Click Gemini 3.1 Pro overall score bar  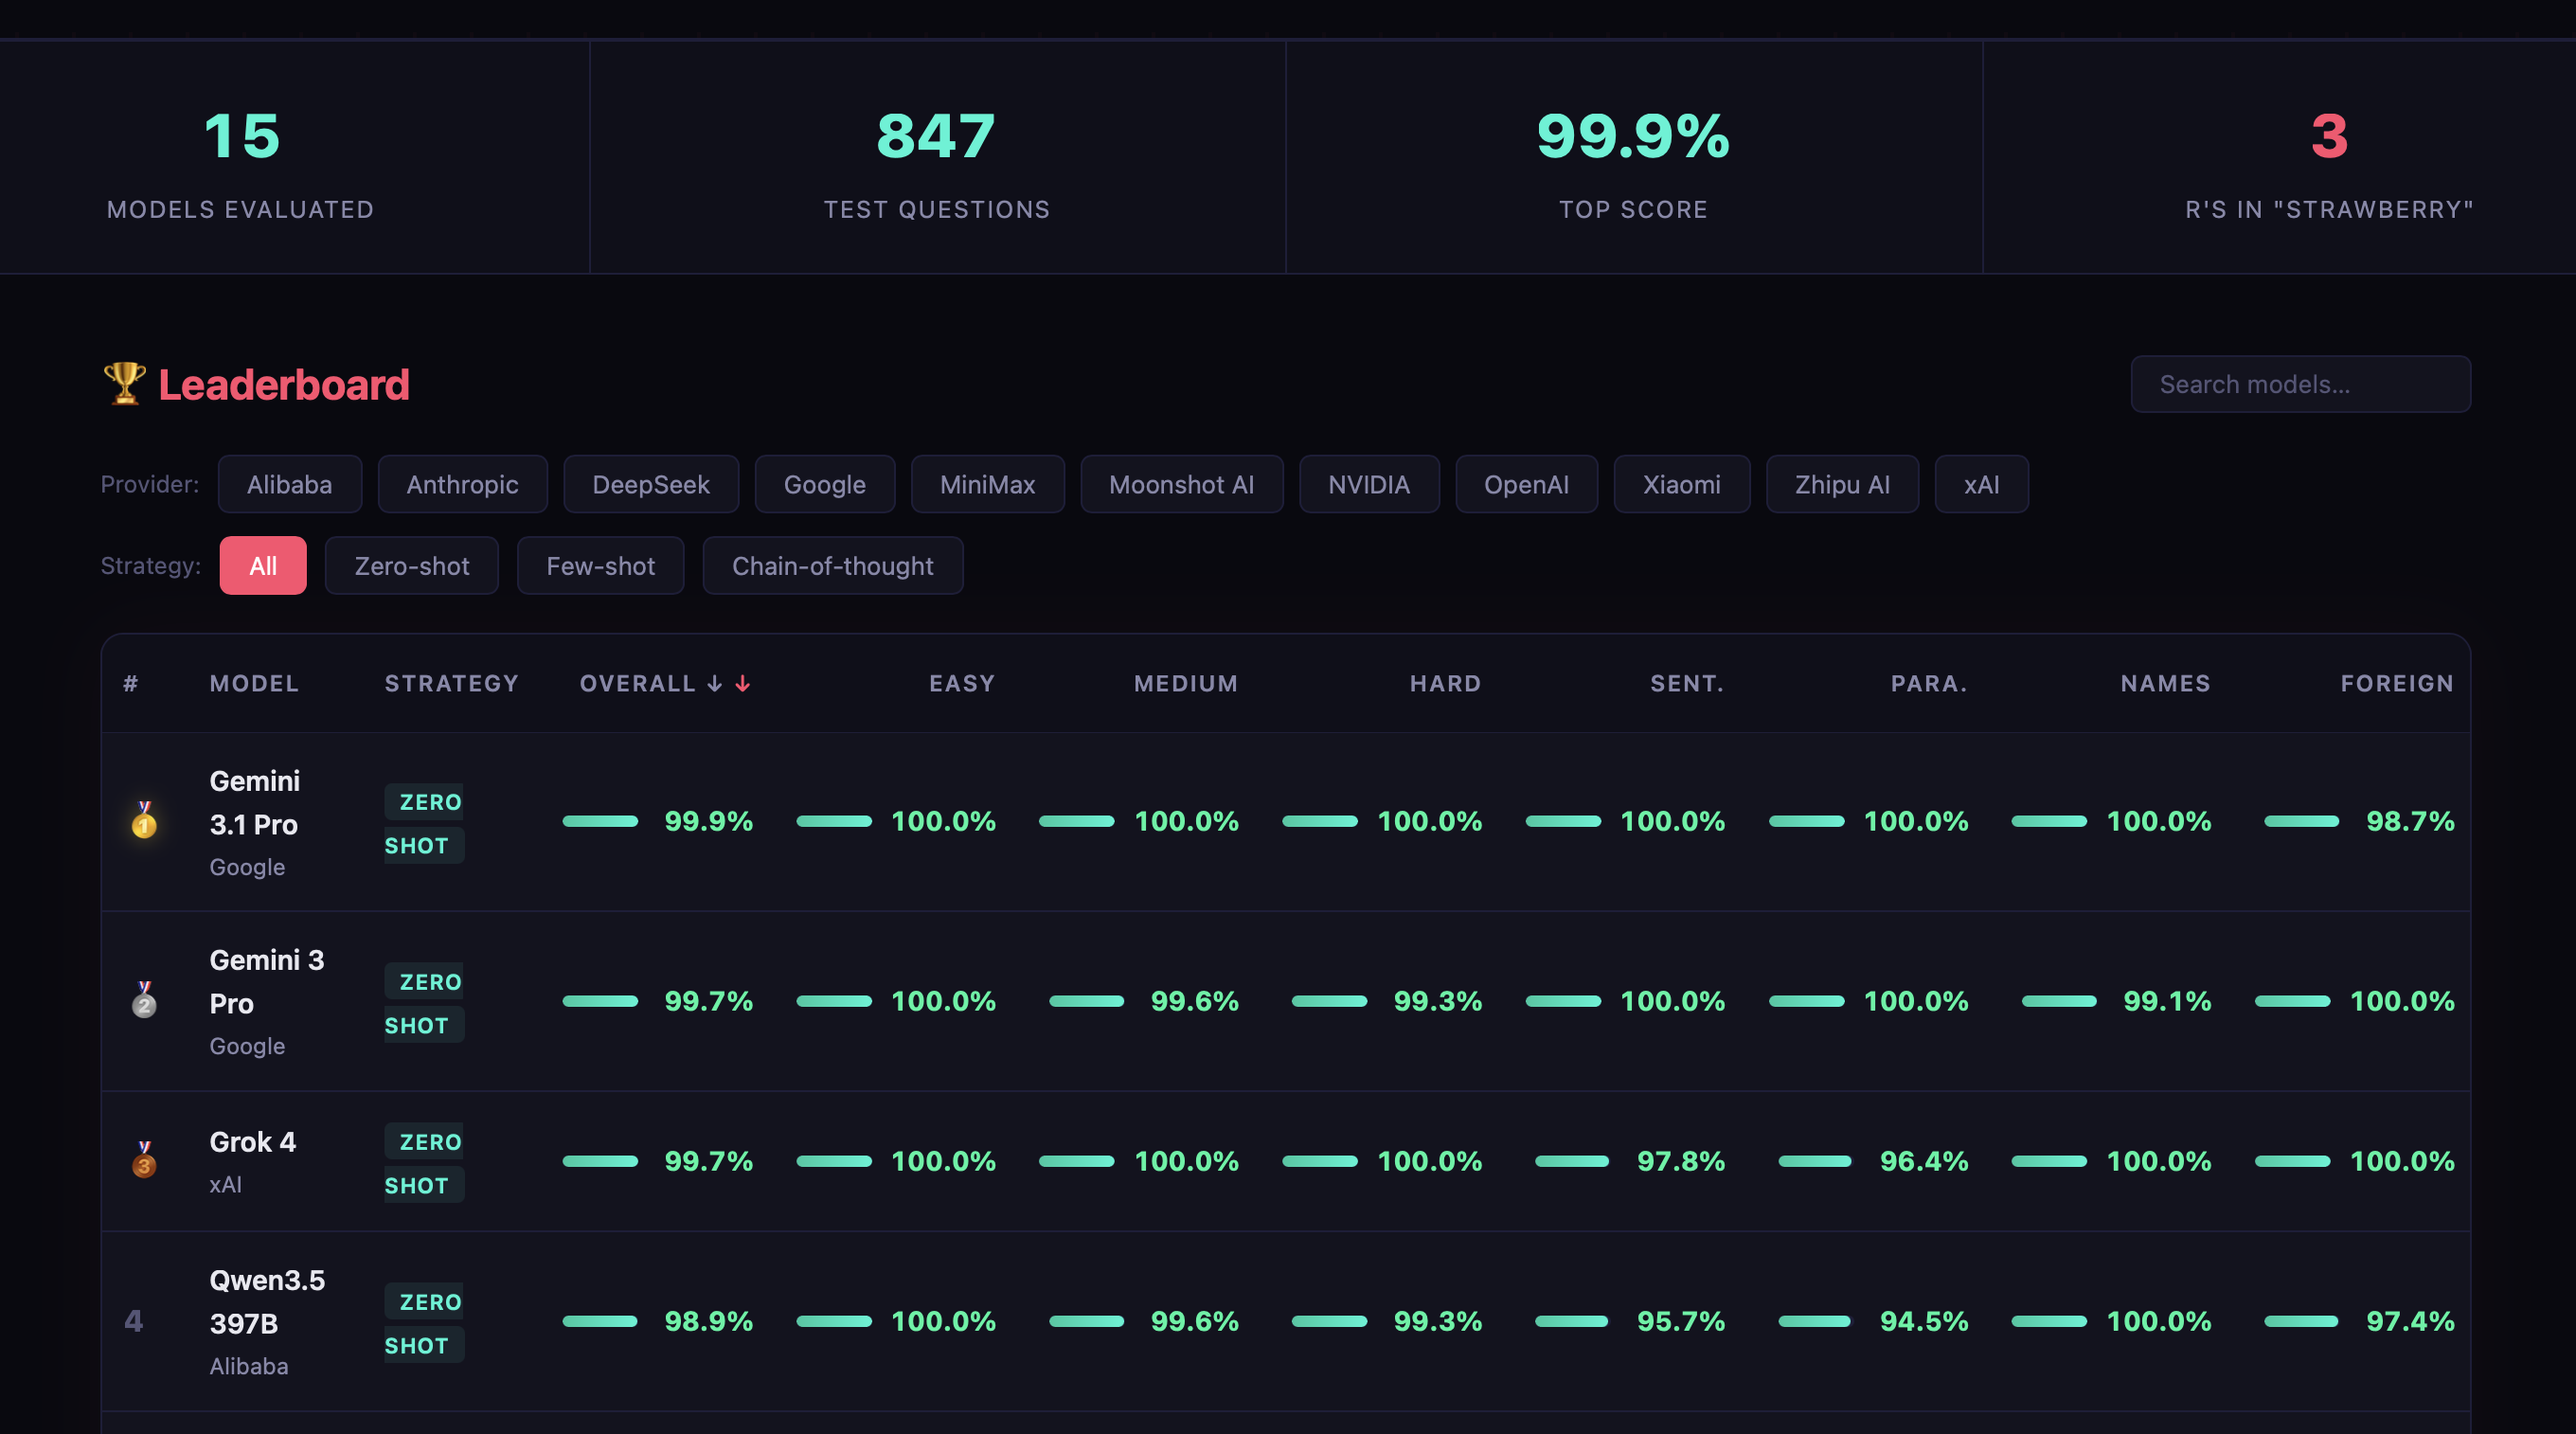(600, 821)
